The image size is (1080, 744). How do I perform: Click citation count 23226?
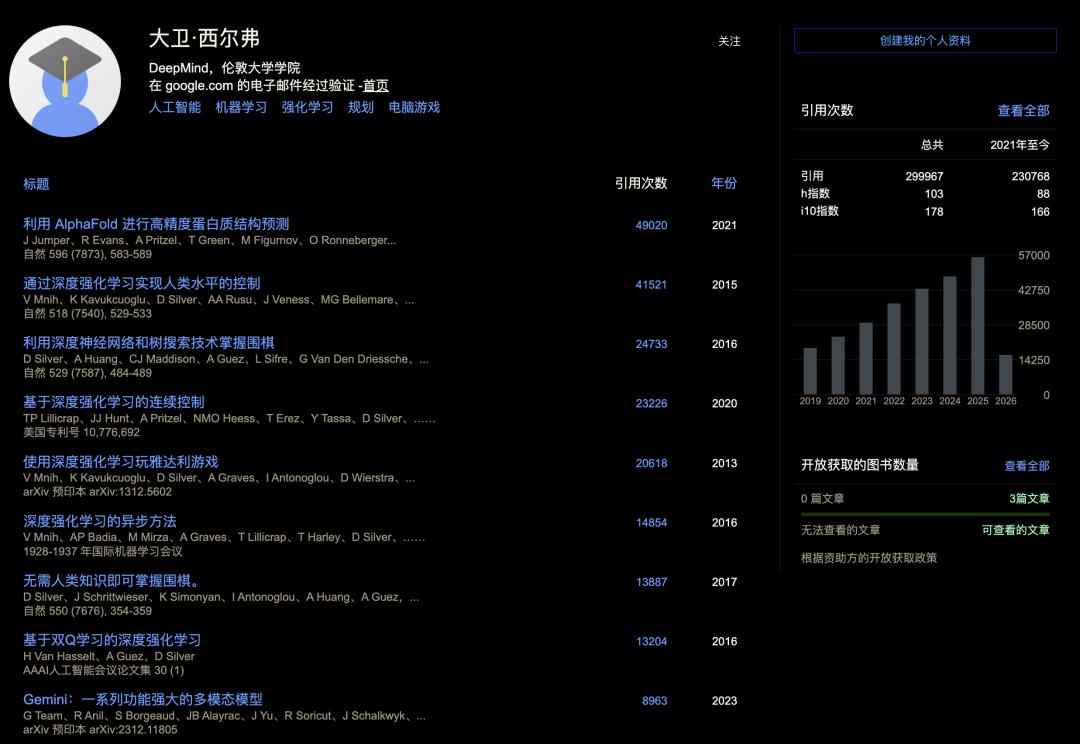(x=651, y=404)
